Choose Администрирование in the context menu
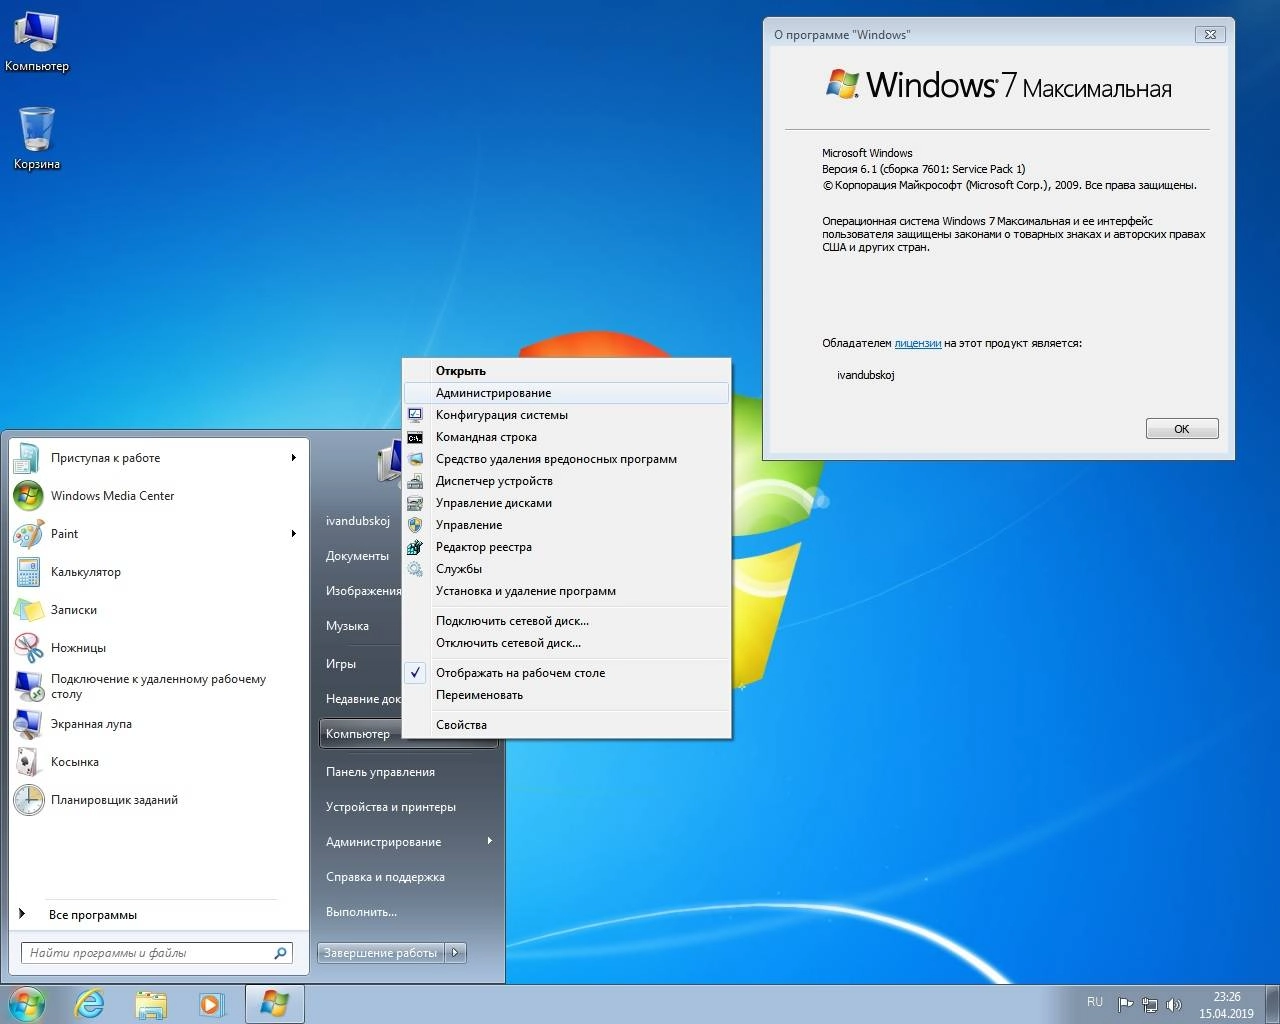 (567, 393)
